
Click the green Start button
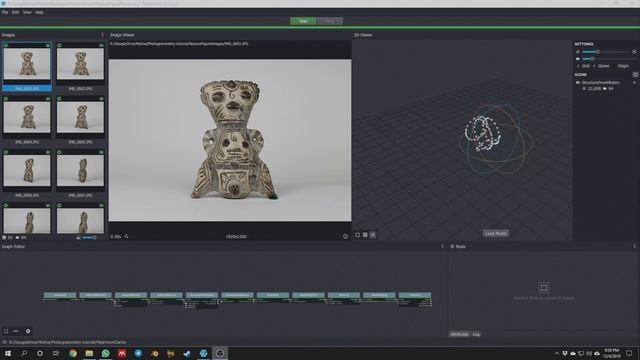pos(303,21)
